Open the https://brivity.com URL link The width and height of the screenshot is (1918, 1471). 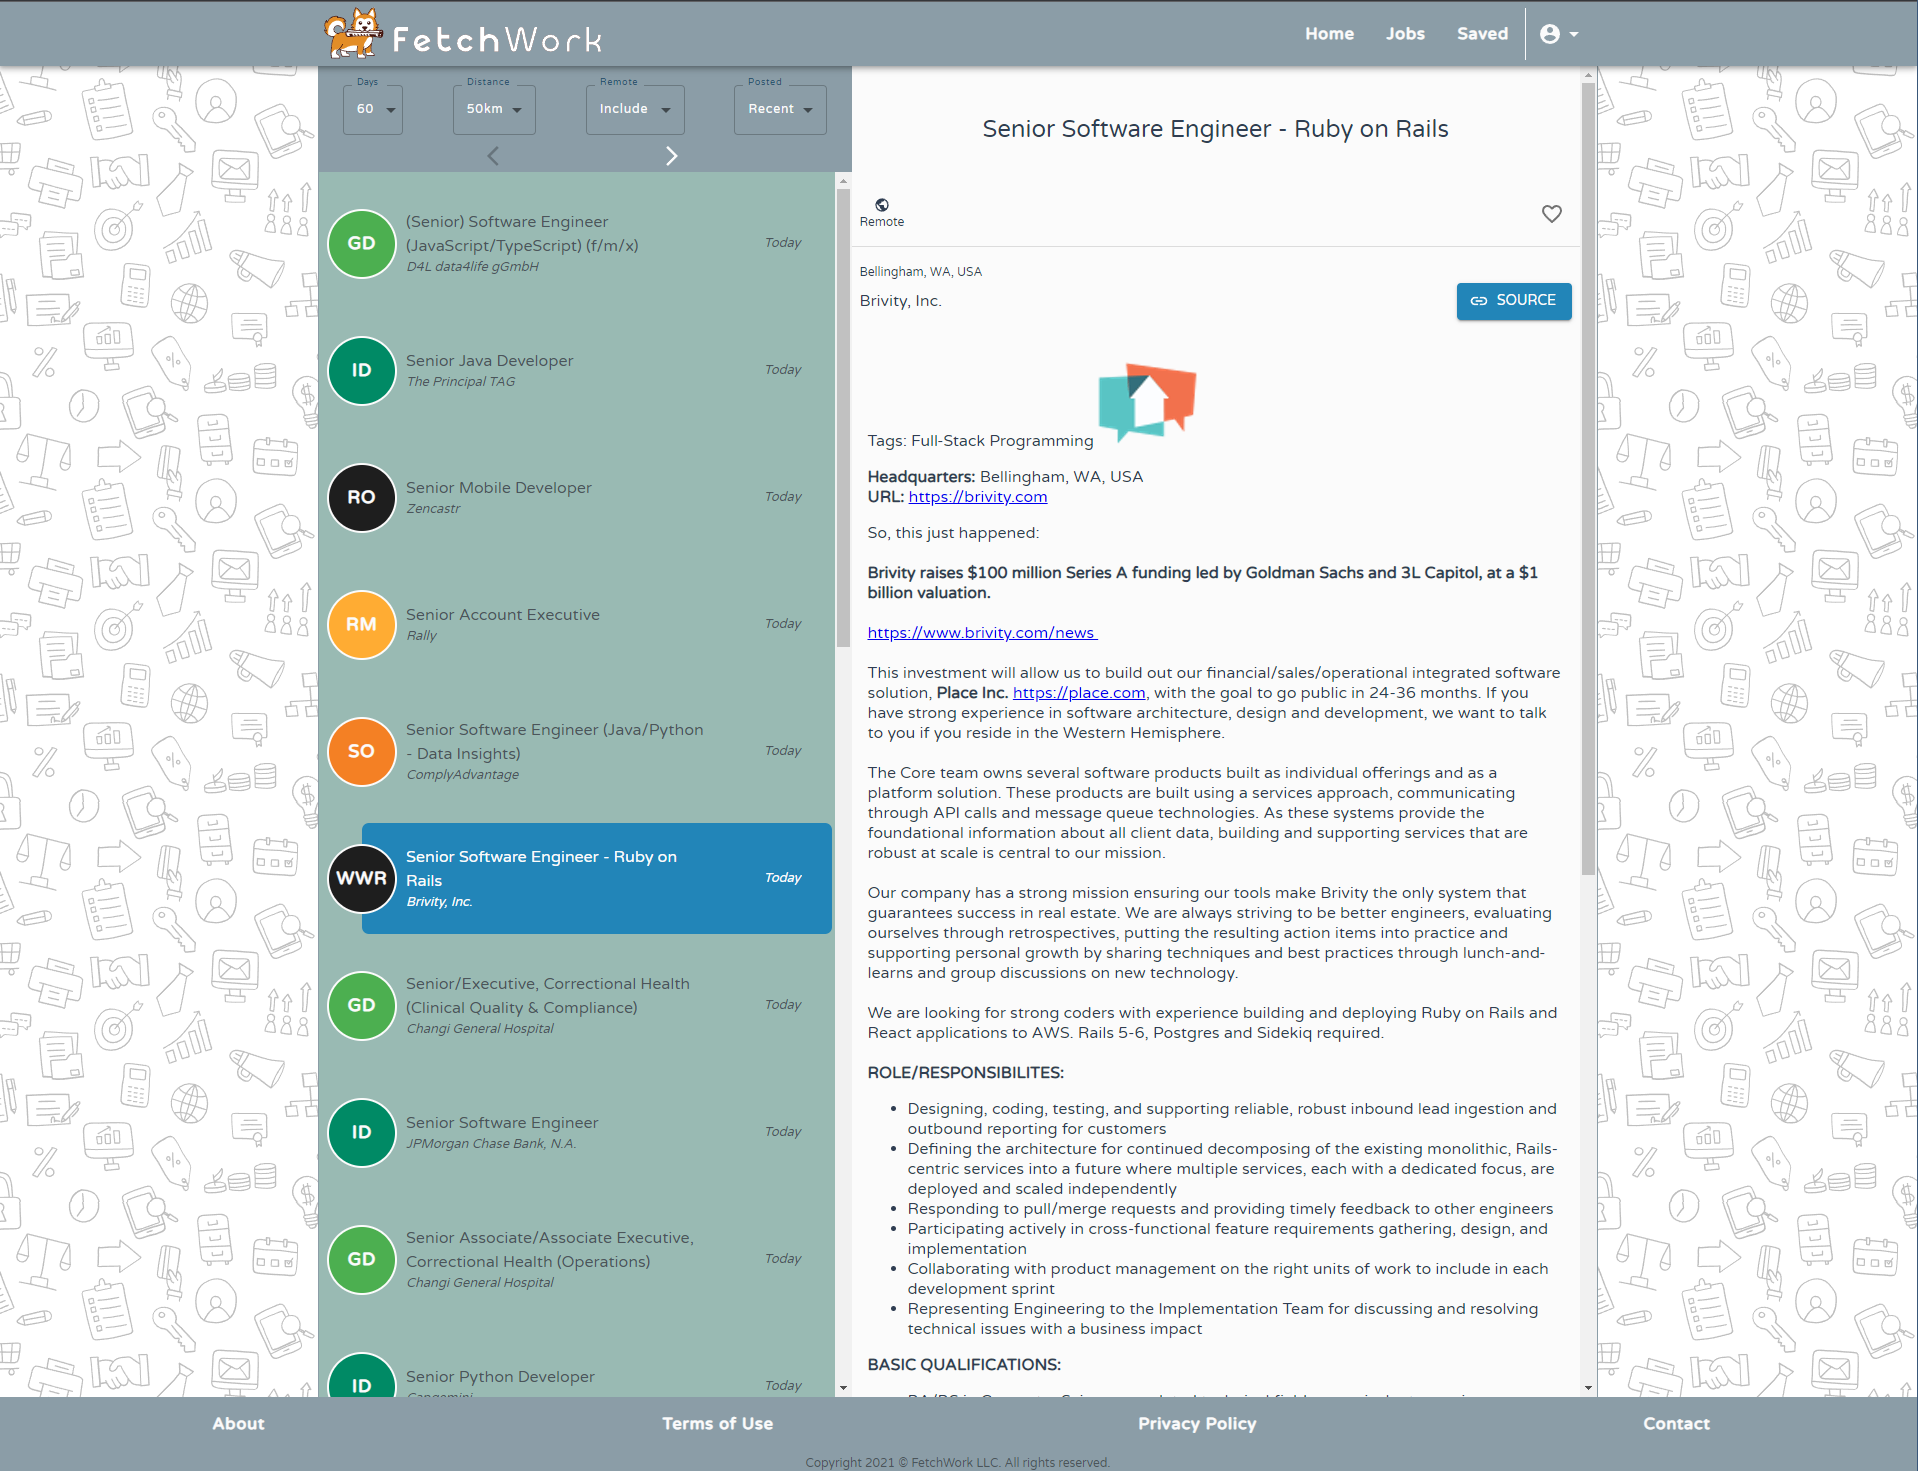tap(977, 497)
